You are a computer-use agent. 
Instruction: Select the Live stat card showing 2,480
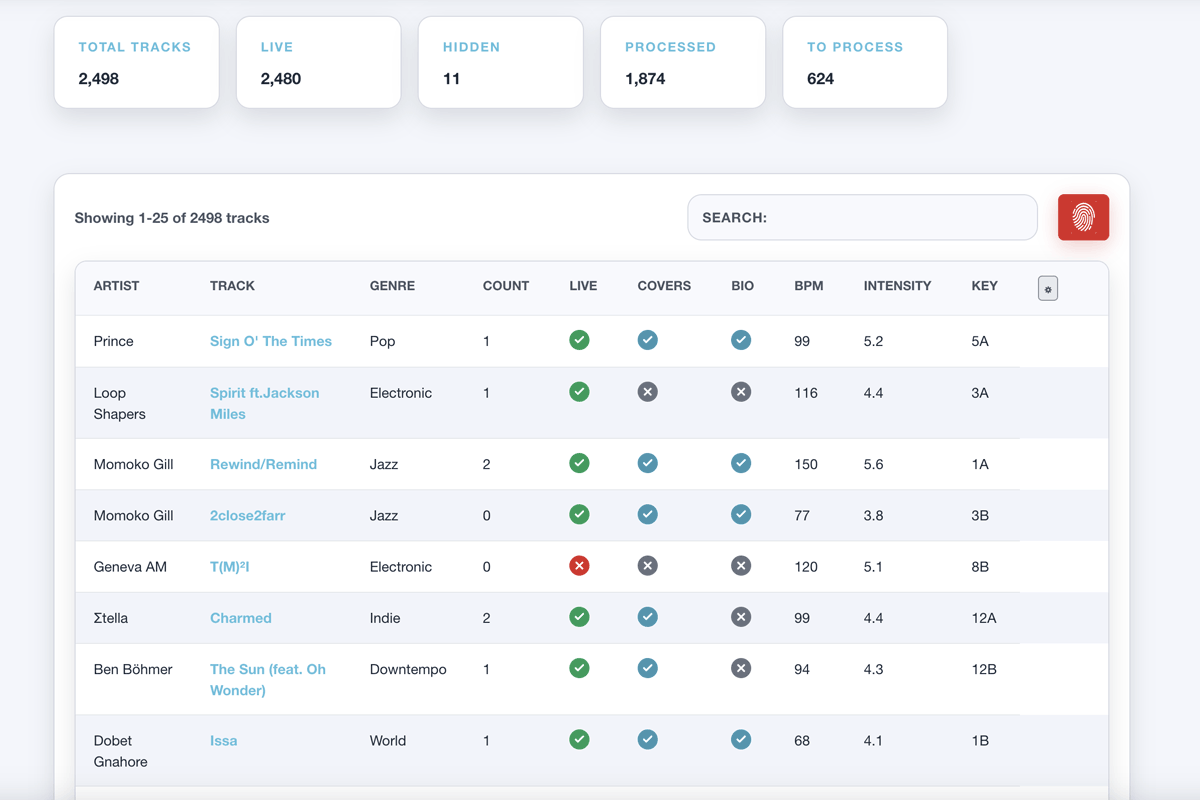[318, 62]
